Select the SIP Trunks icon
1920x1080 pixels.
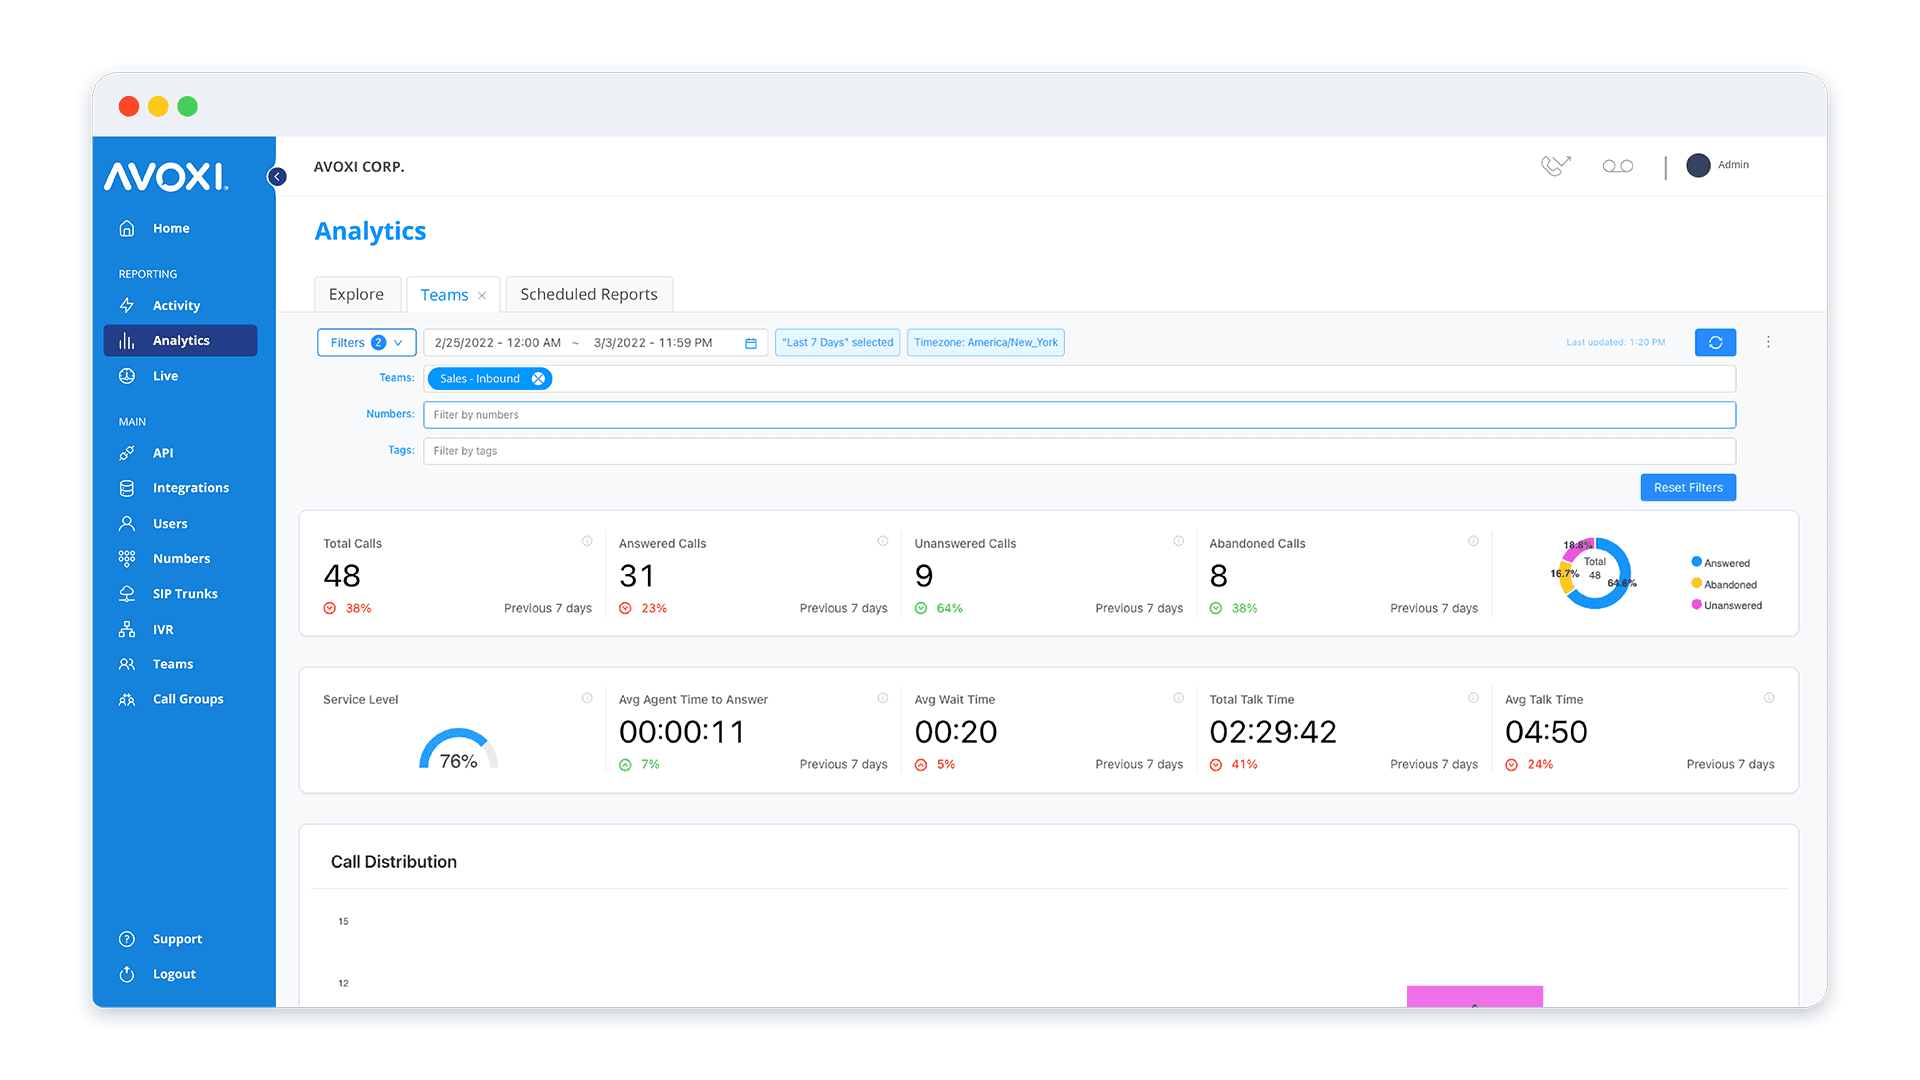[x=127, y=593]
